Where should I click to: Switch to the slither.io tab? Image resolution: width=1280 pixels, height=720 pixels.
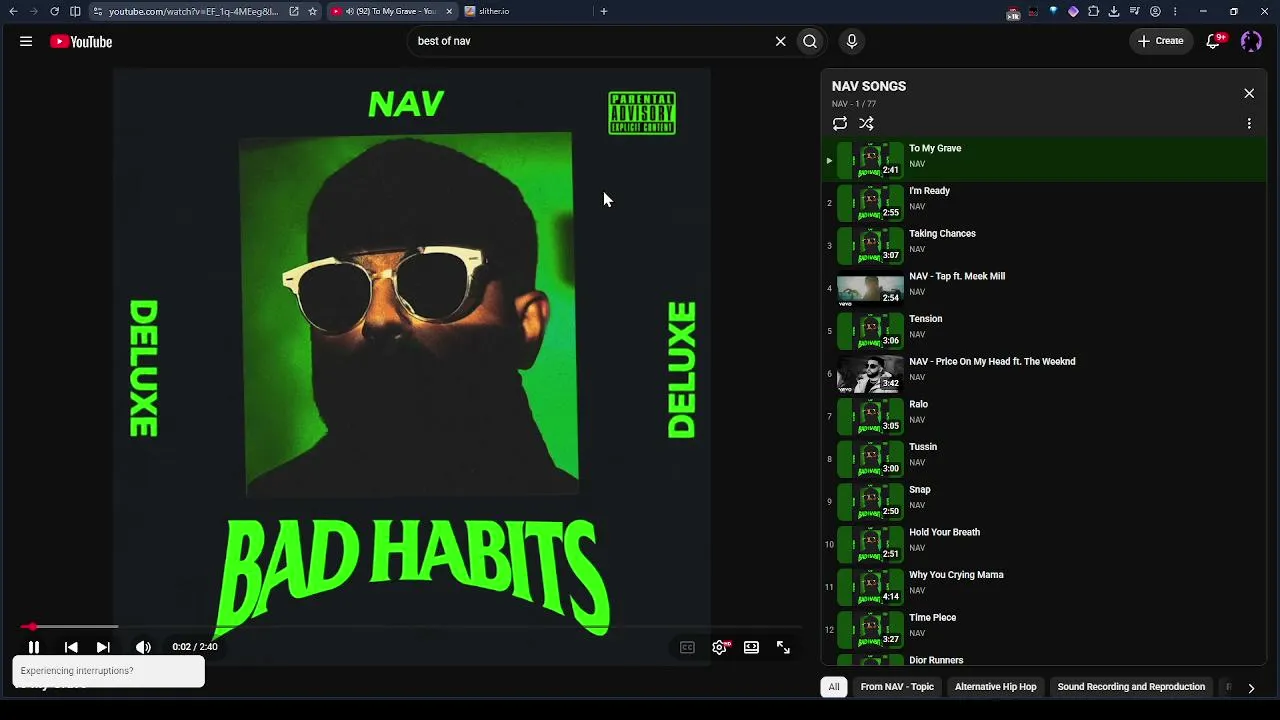tap(525, 11)
